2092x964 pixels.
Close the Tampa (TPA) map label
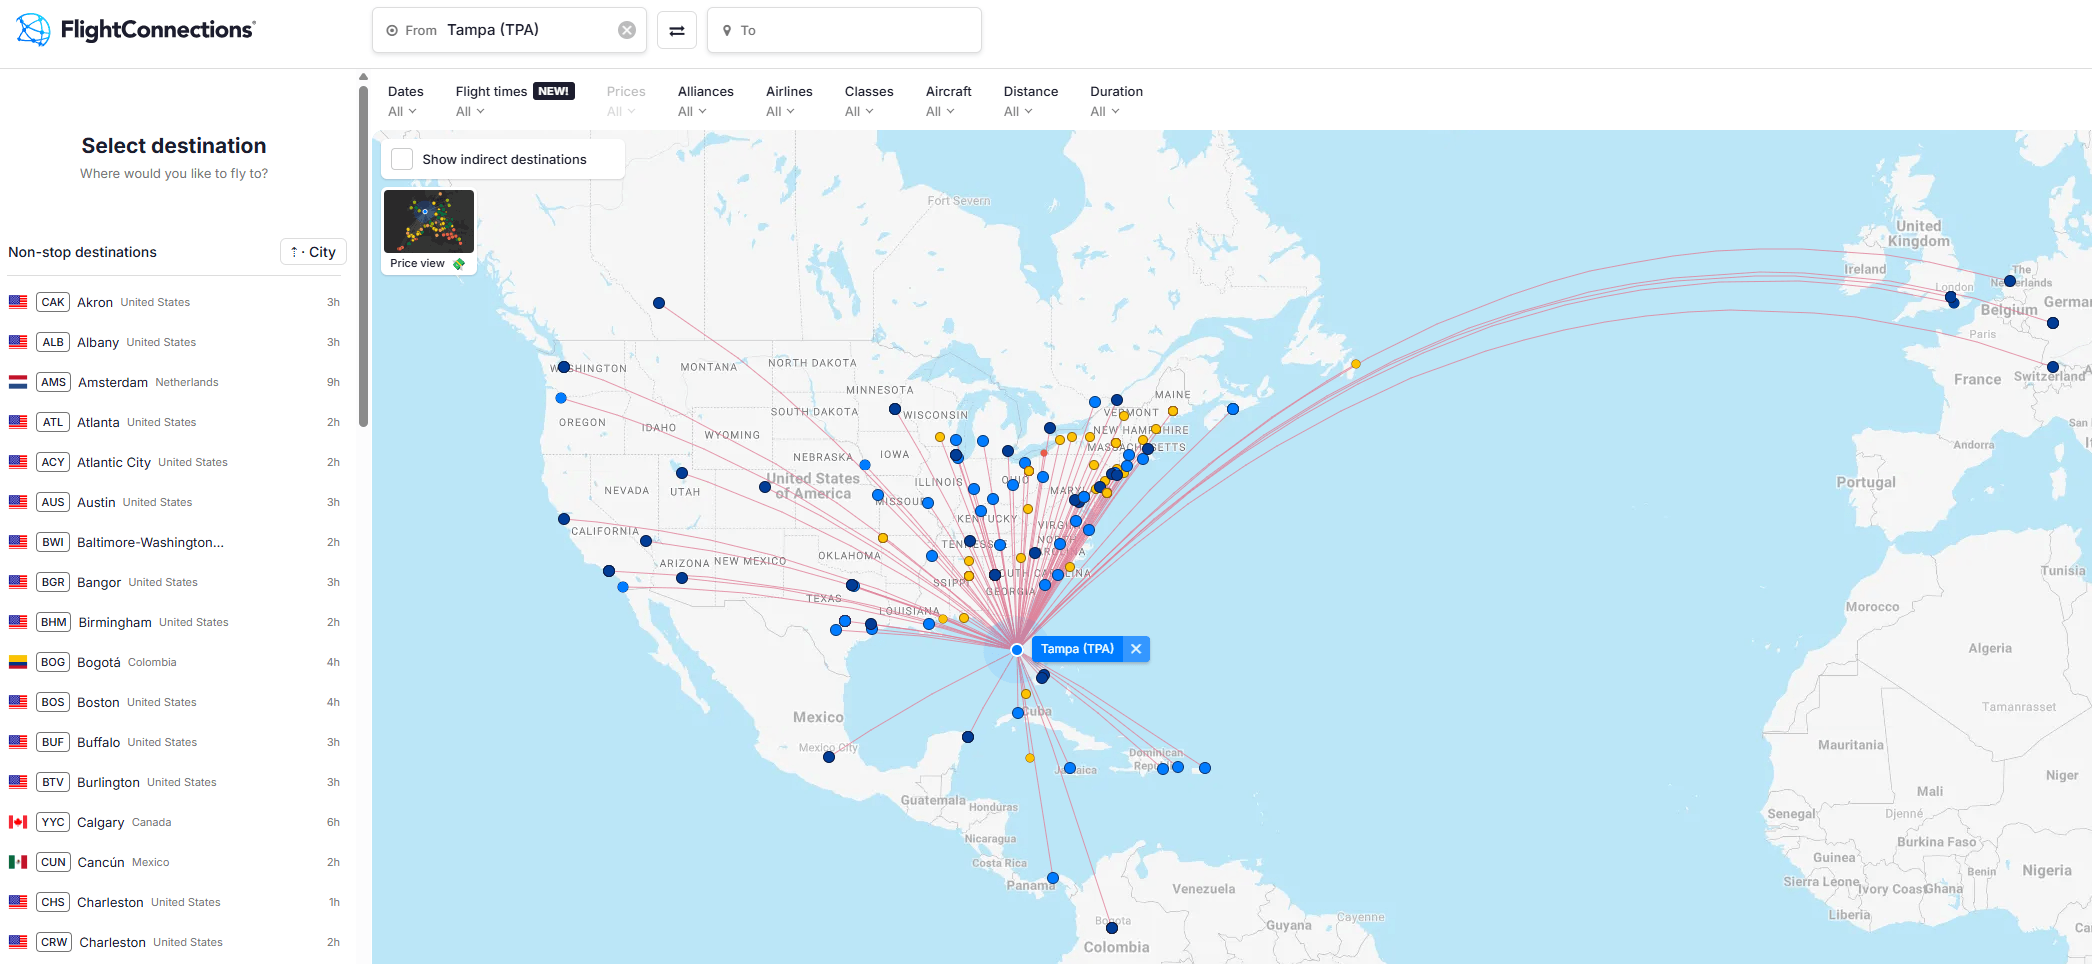1136,649
